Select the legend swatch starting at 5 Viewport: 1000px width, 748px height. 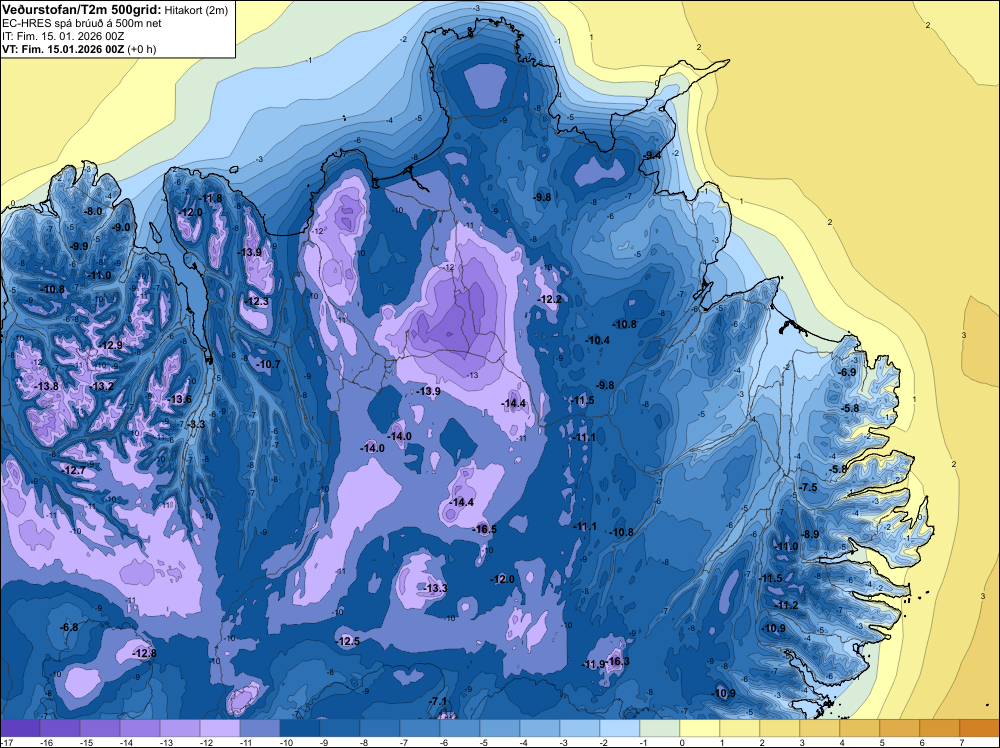point(899,728)
